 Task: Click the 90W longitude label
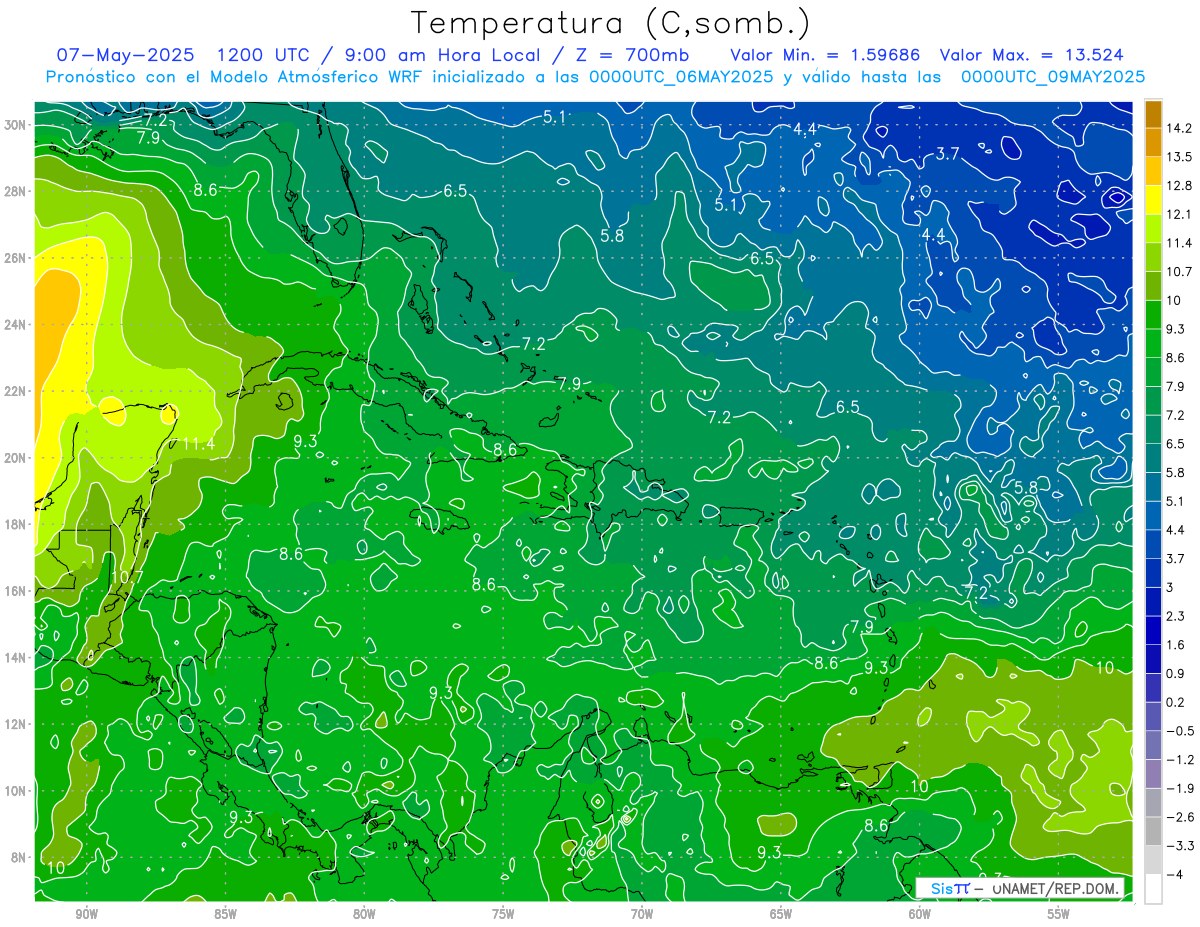pos(86,914)
